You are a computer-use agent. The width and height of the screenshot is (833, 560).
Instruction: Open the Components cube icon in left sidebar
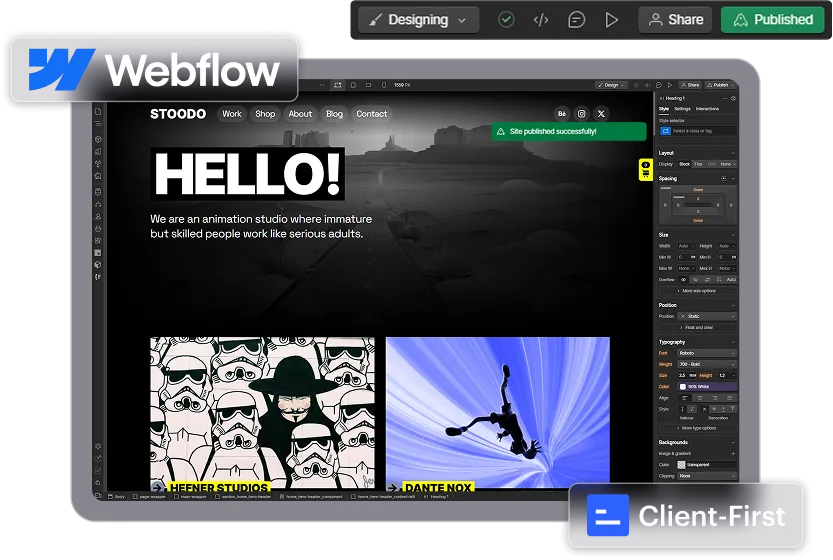[x=98, y=139]
